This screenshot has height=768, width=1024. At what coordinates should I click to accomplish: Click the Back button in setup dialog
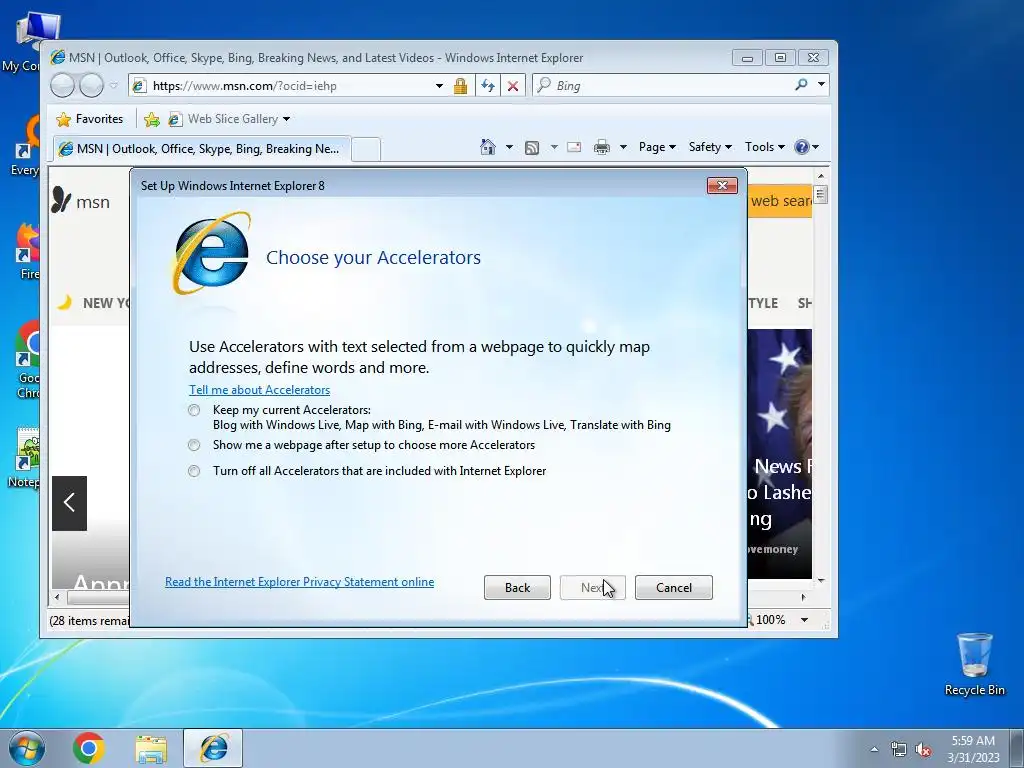tap(517, 588)
